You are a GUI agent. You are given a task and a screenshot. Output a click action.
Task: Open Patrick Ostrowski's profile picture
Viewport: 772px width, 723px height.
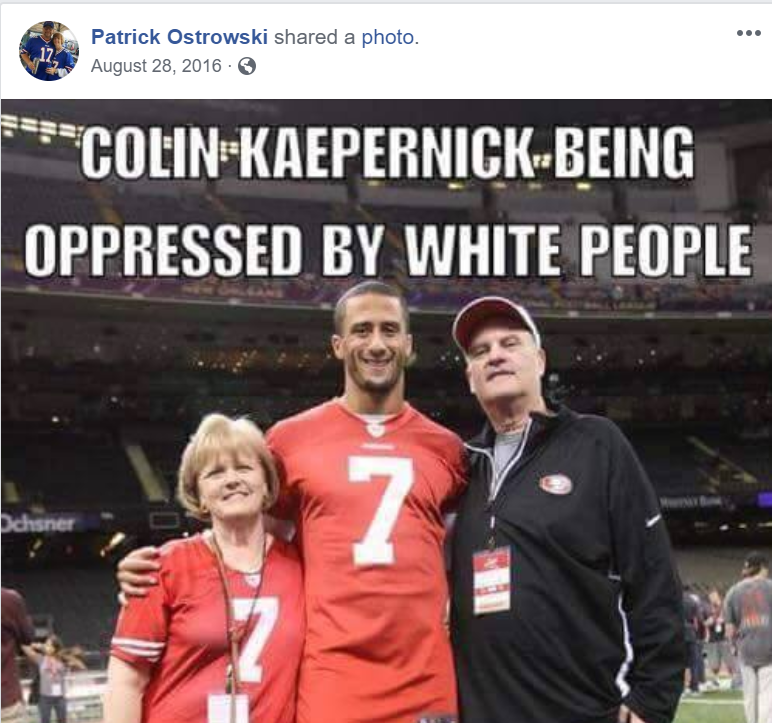coord(49,51)
